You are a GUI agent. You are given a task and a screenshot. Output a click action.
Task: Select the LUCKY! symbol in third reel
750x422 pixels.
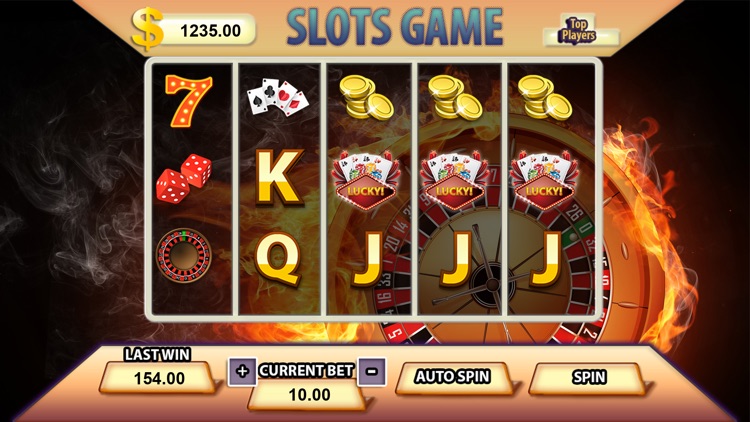pyautogui.click(x=366, y=180)
